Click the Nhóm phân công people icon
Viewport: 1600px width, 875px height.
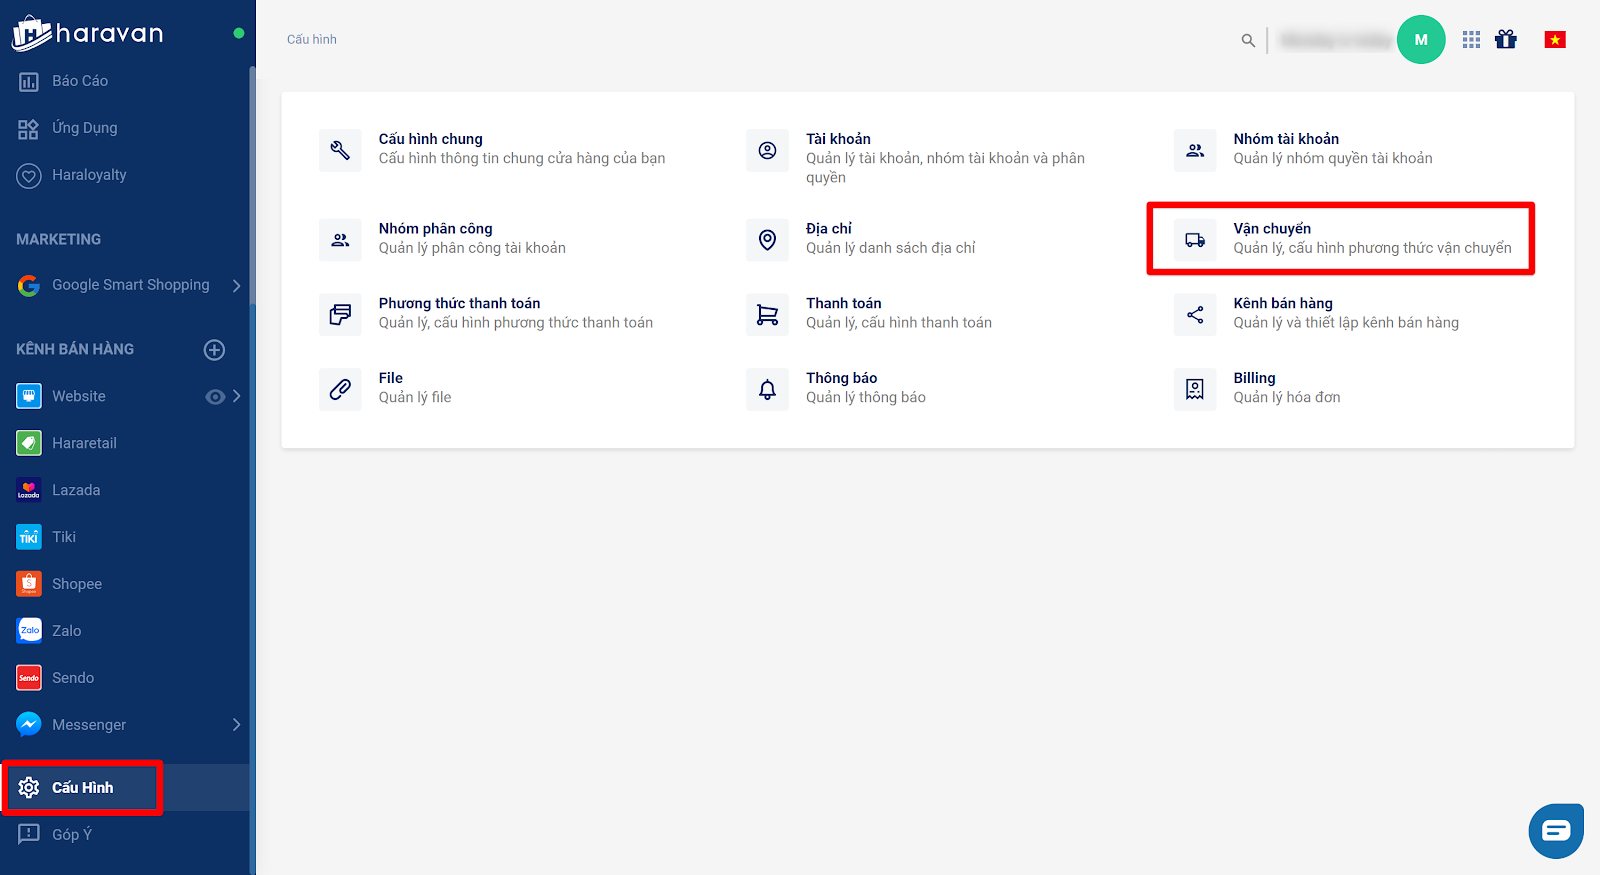[x=340, y=240]
